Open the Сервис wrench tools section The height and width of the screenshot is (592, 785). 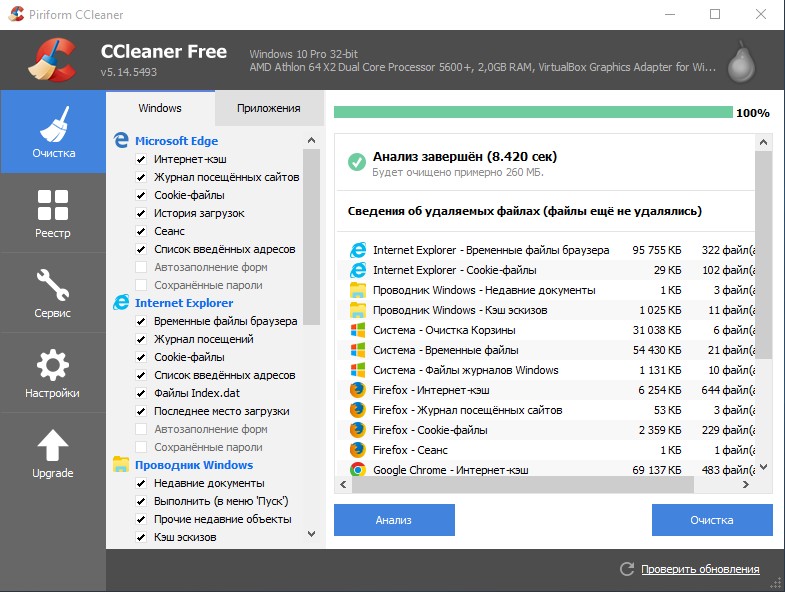[53, 293]
